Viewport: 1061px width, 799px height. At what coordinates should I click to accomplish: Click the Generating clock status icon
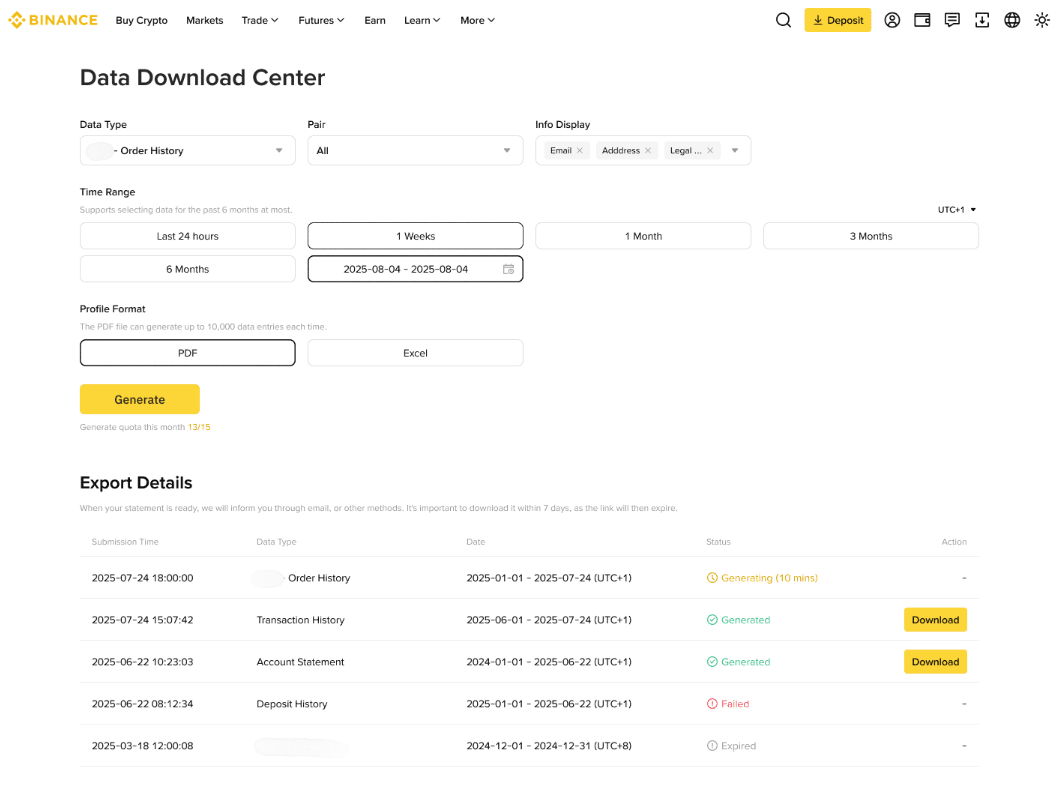pyautogui.click(x=712, y=578)
